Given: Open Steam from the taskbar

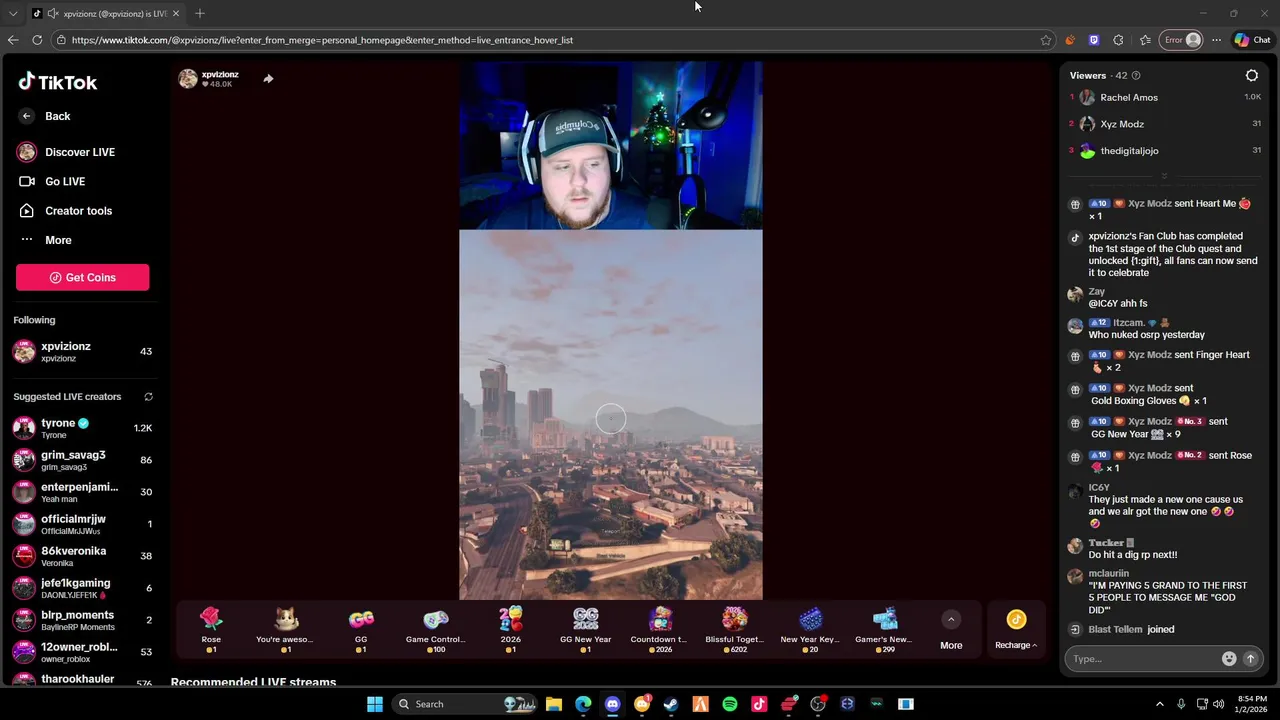Looking at the screenshot, I should (671, 704).
